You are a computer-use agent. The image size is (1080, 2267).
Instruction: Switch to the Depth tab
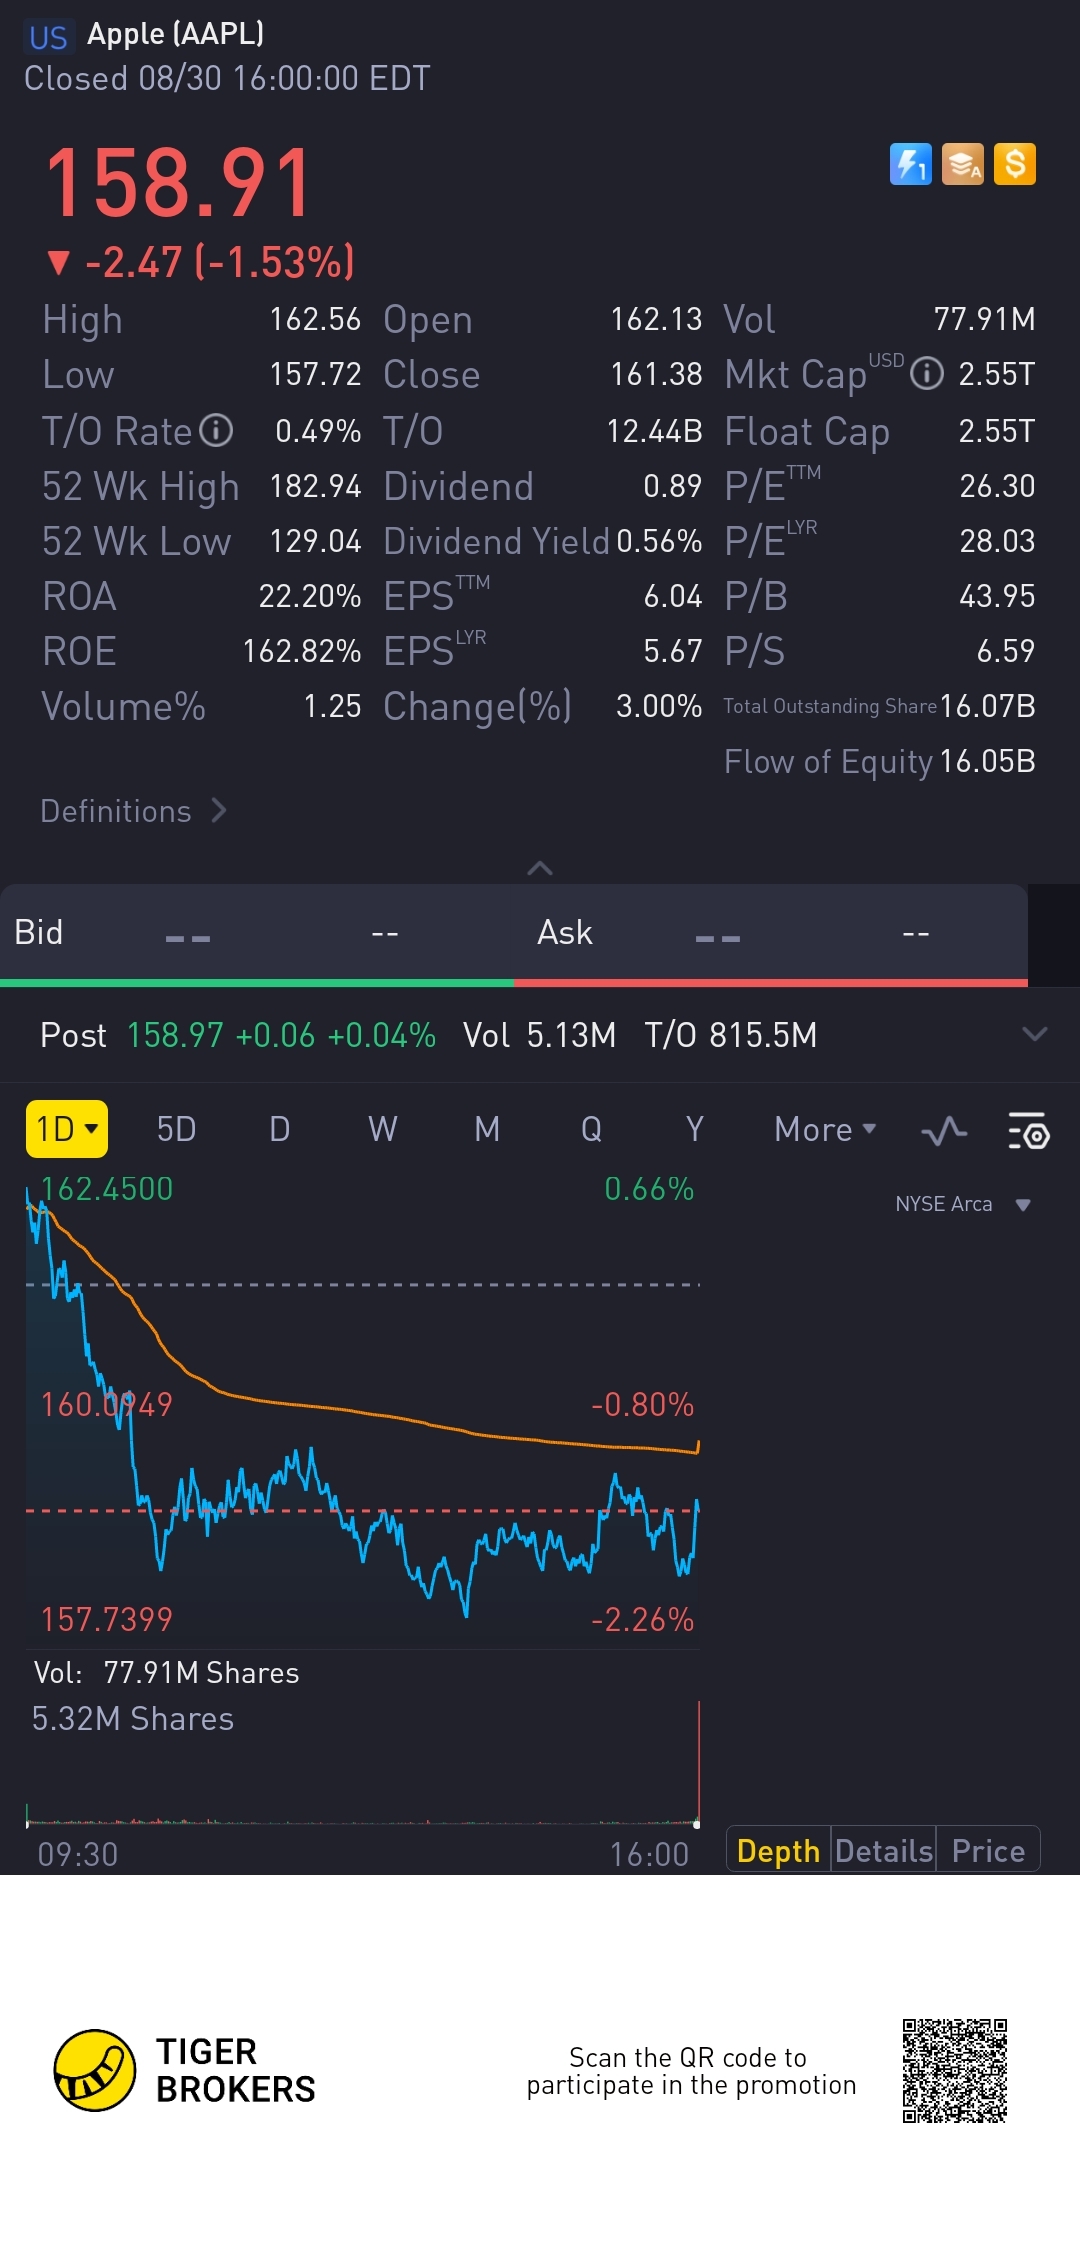click(778, 1851)
